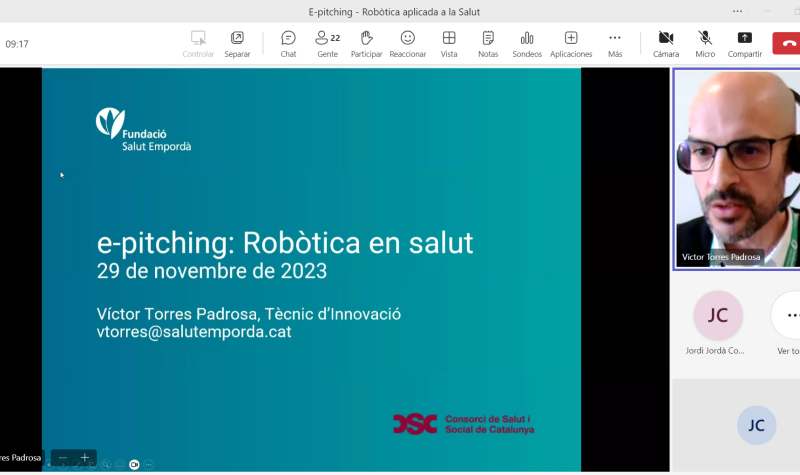800x475 pixels.
Task: Zoom out the slide with minus
Action: click(63, 458)
